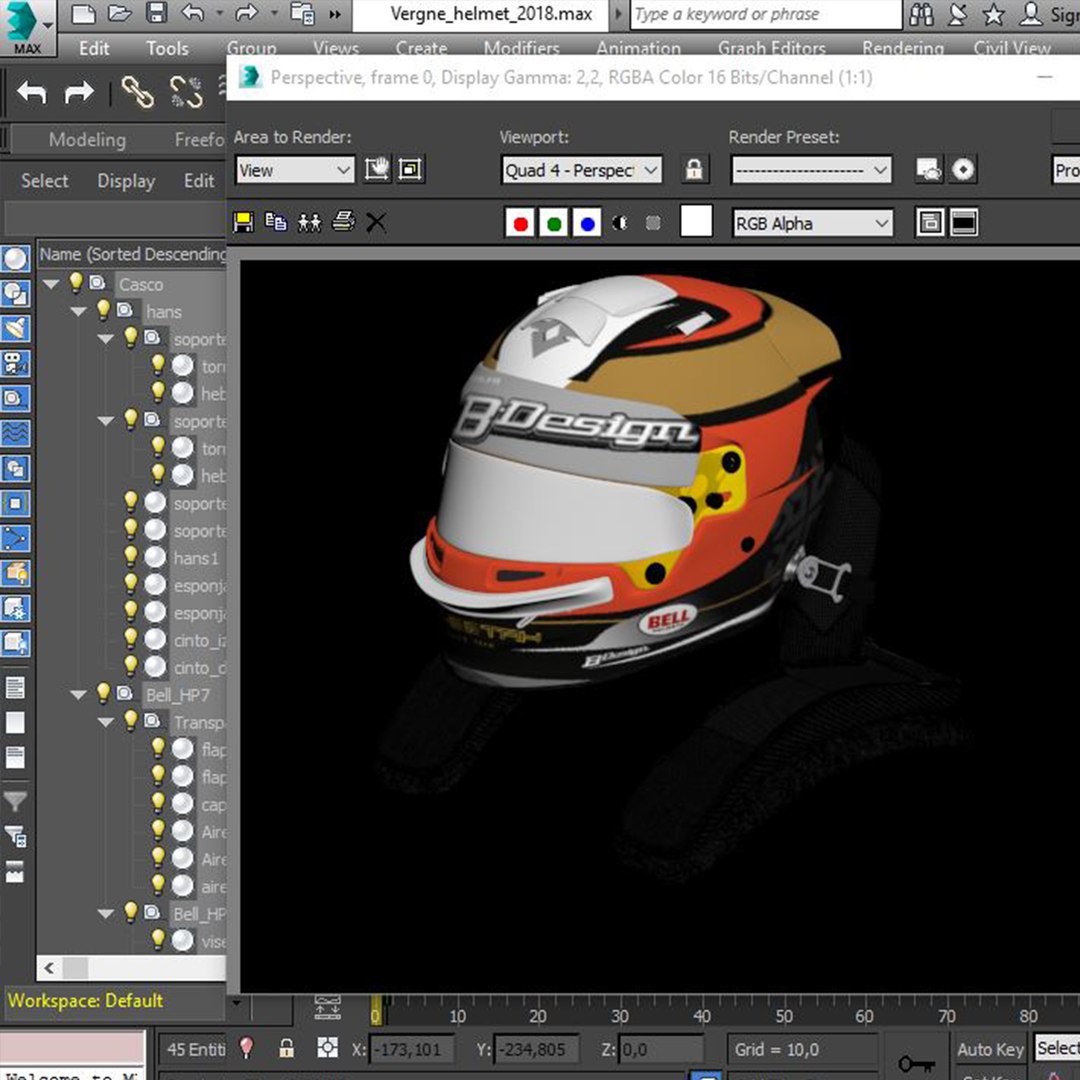
Task: Save rendered image with yellow disk icon
Action: (x=243, y=222)
